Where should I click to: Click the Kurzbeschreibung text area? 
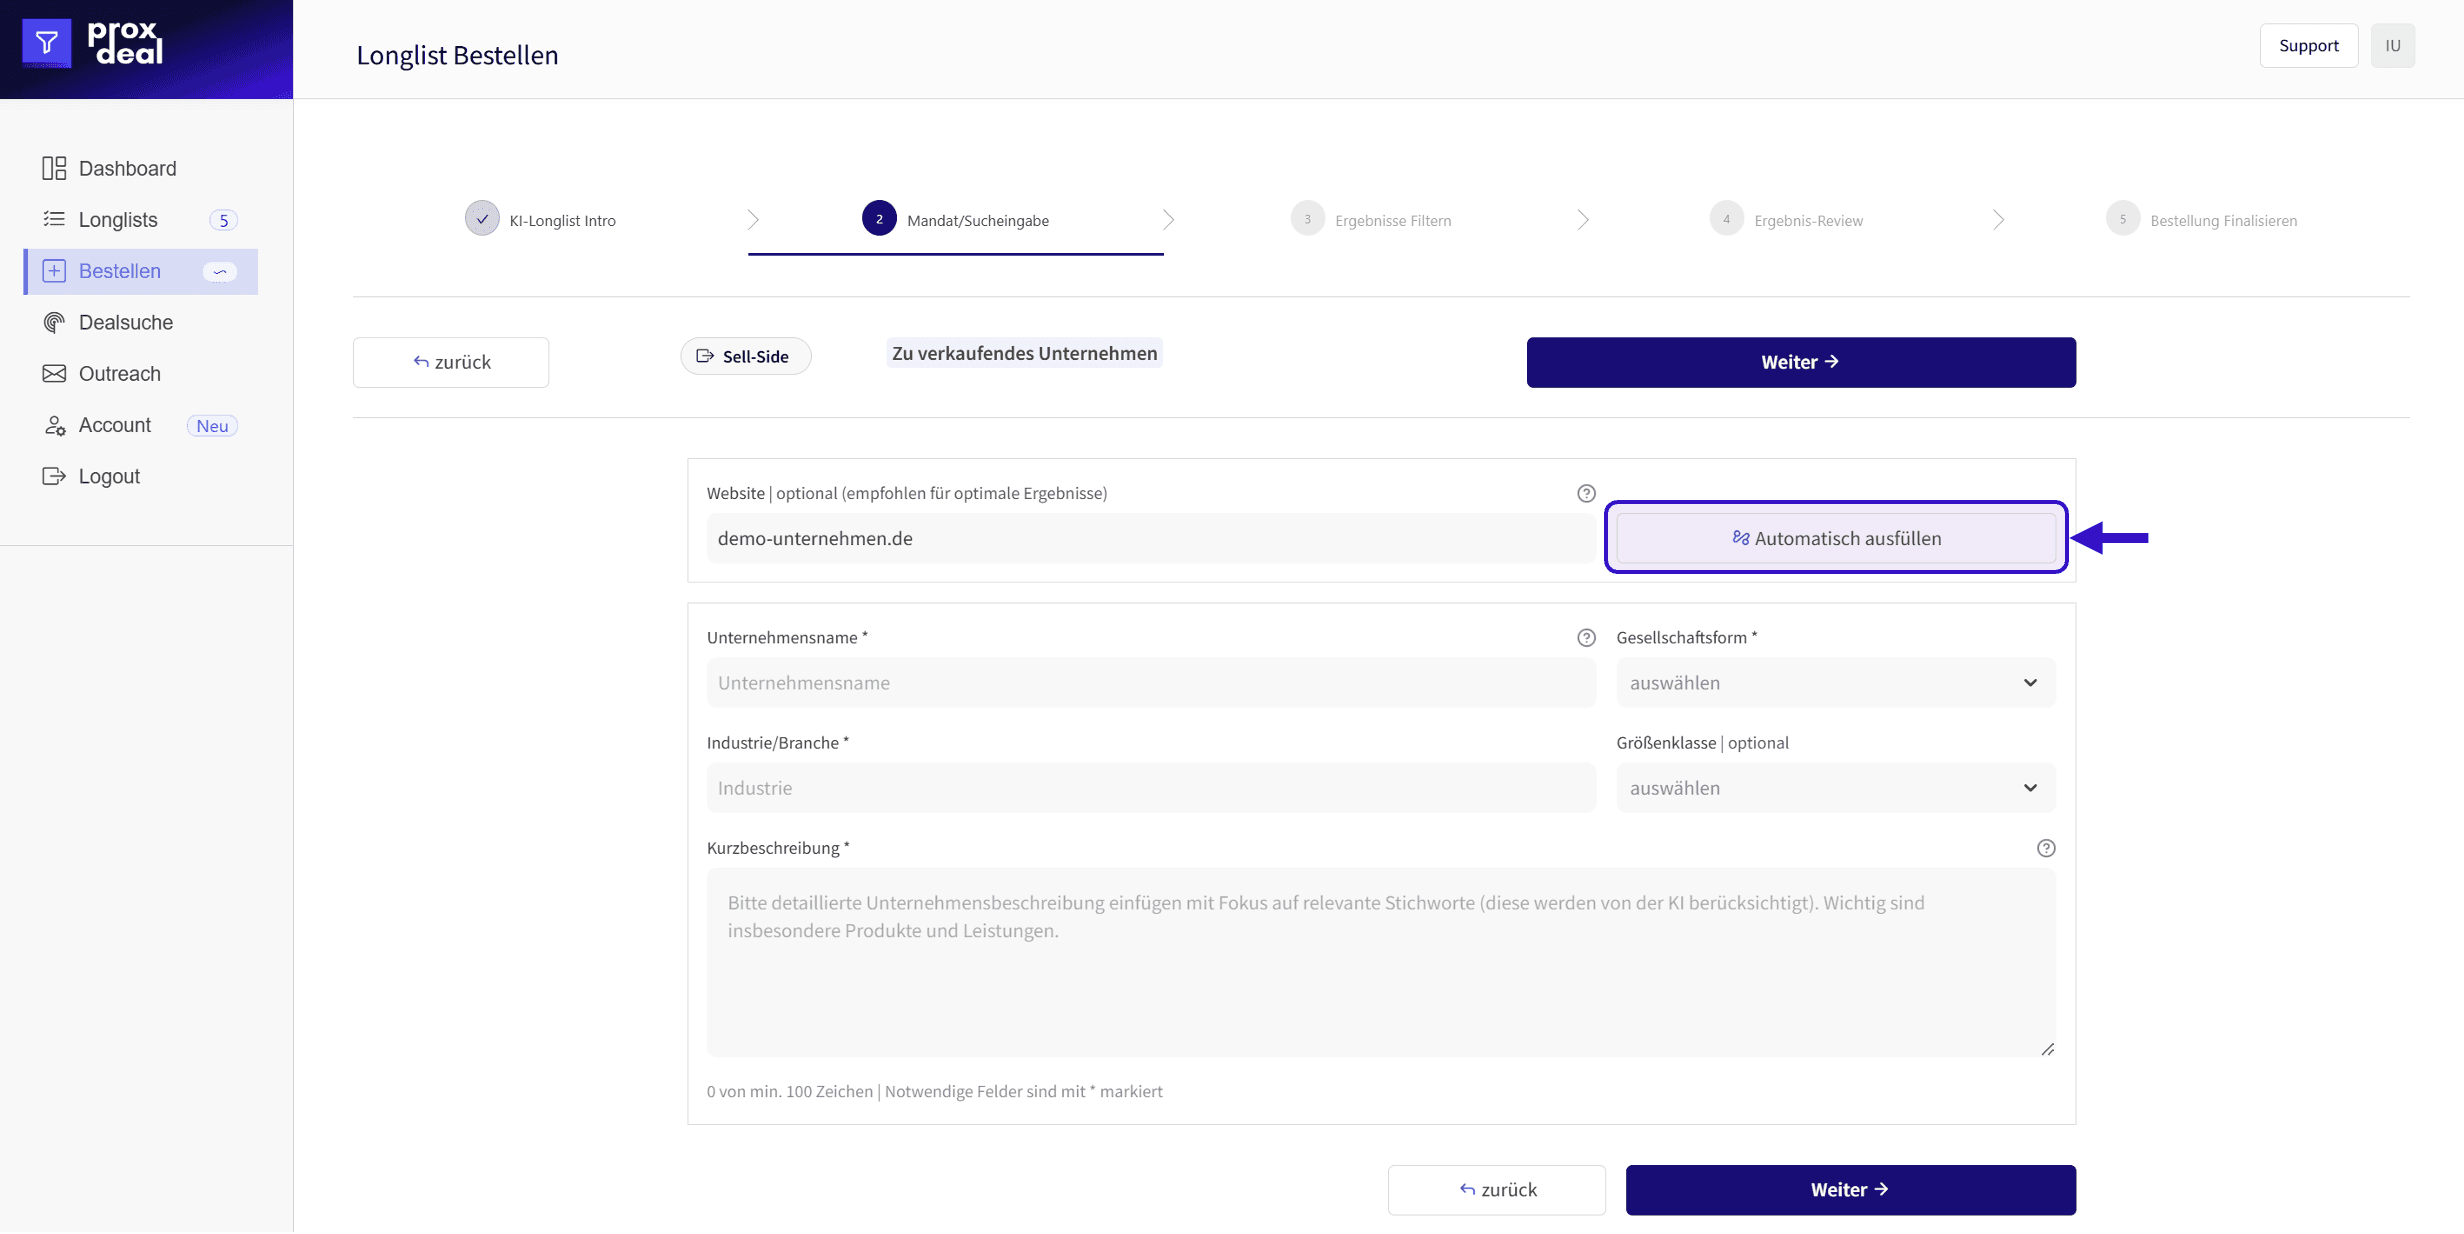tap(1381, 962)
